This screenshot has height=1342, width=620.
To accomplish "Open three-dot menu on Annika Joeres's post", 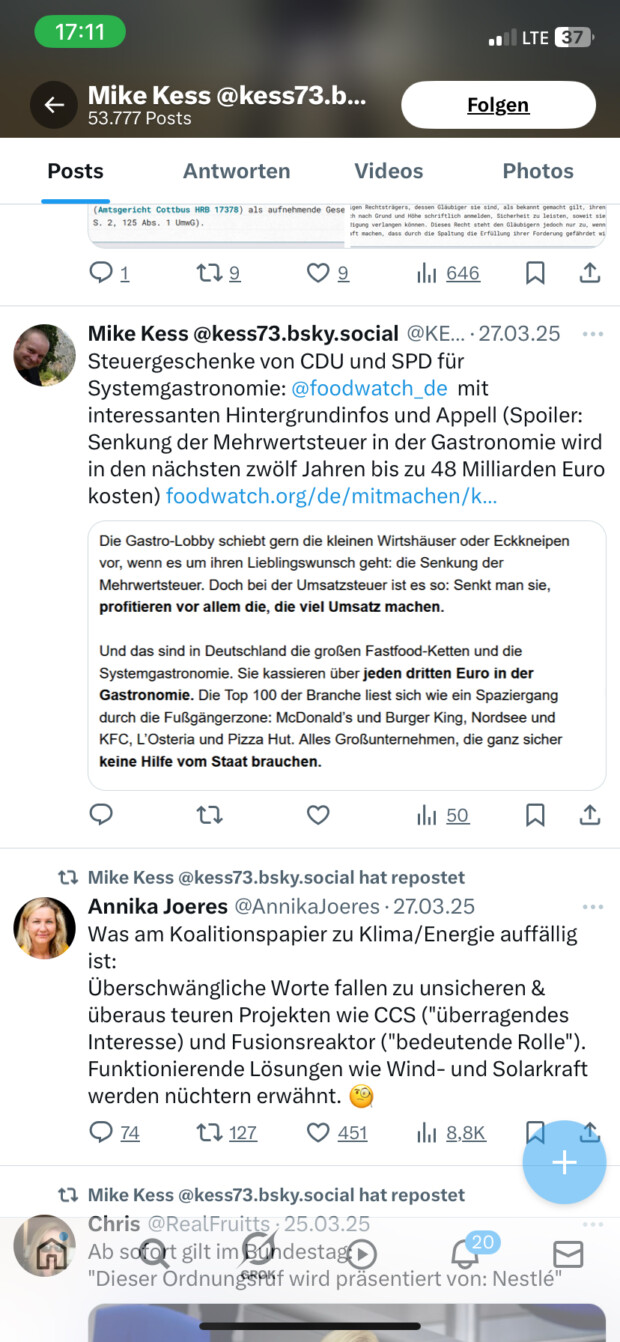I will [x=593, y=907].
